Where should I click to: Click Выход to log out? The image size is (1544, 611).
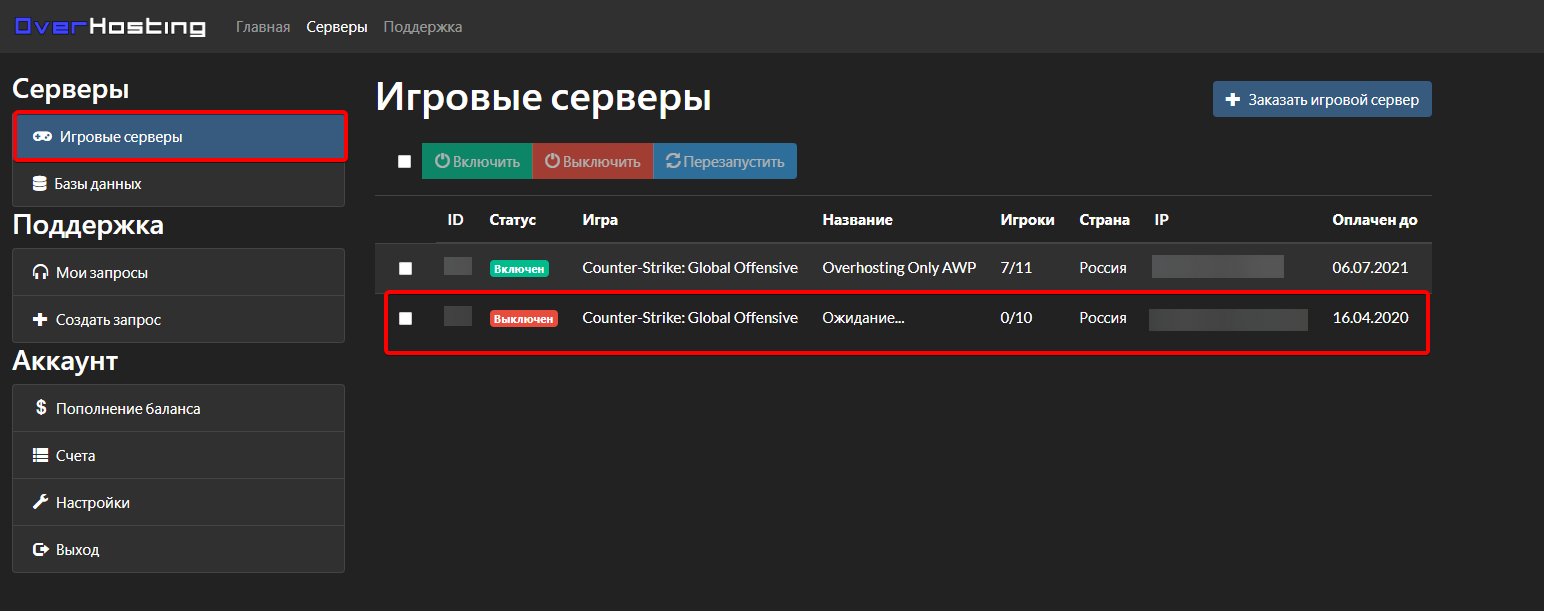coord(179,549)
